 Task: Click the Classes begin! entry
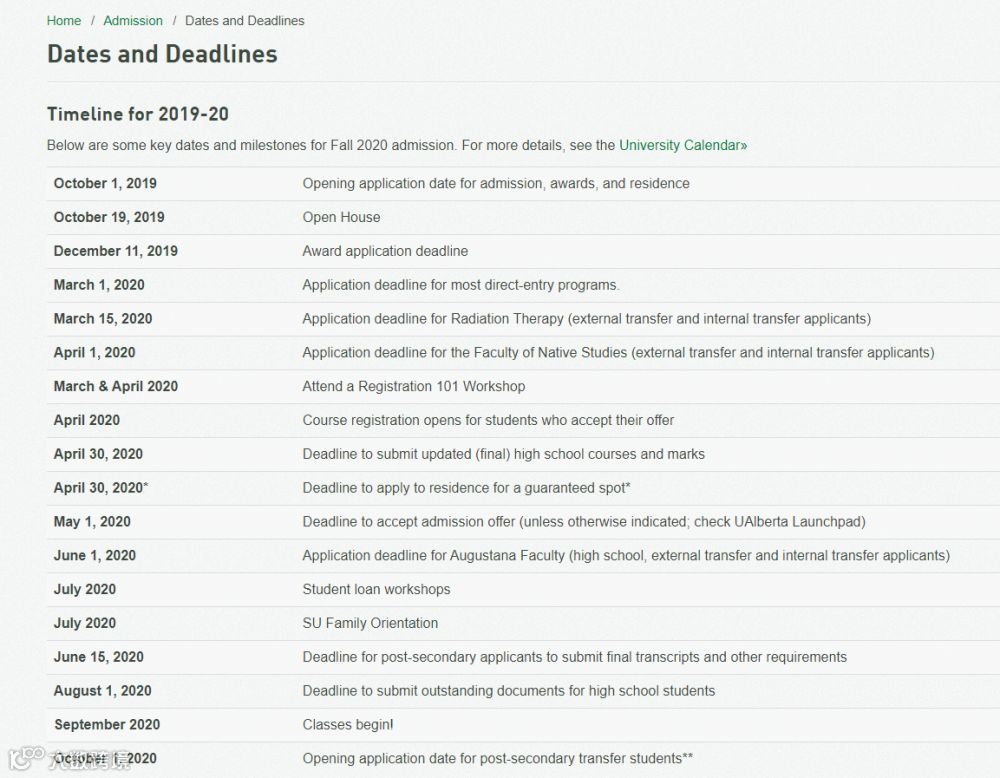coord(348,724)
